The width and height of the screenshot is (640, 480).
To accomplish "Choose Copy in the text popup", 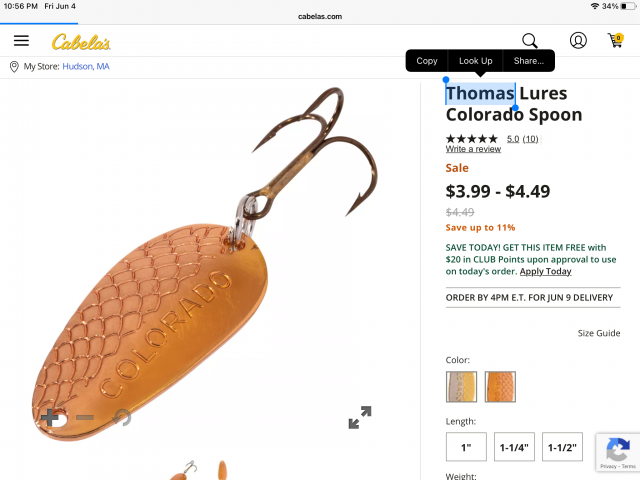I will click(x=427, y=61).
